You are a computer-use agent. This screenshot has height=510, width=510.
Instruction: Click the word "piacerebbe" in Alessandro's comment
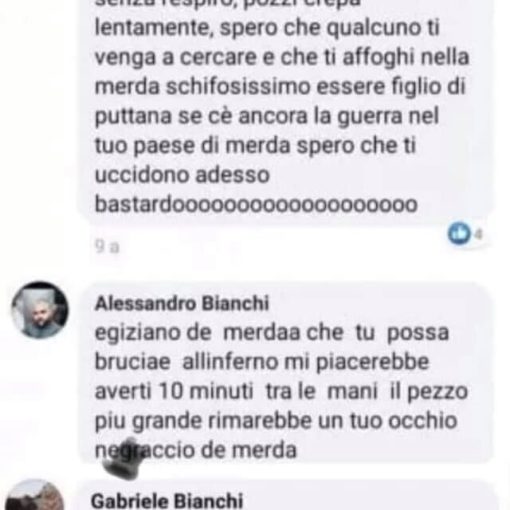[x=373, y=363]
